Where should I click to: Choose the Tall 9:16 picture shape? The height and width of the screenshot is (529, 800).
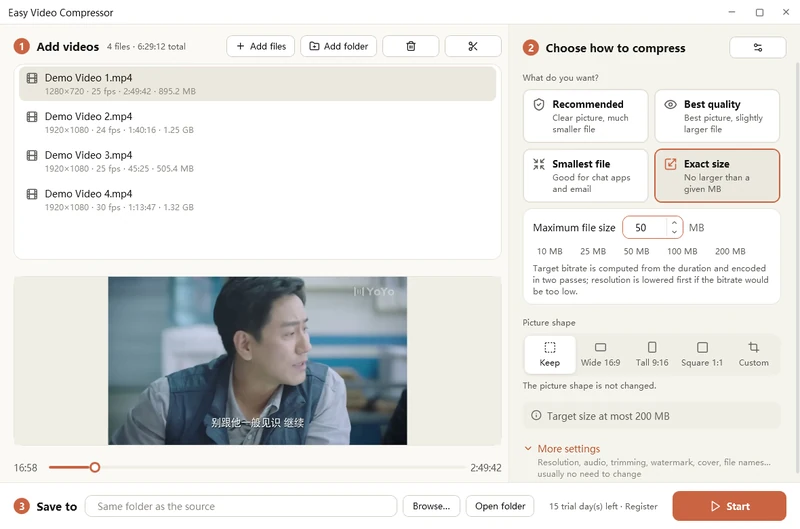click(x=652, y=354)
